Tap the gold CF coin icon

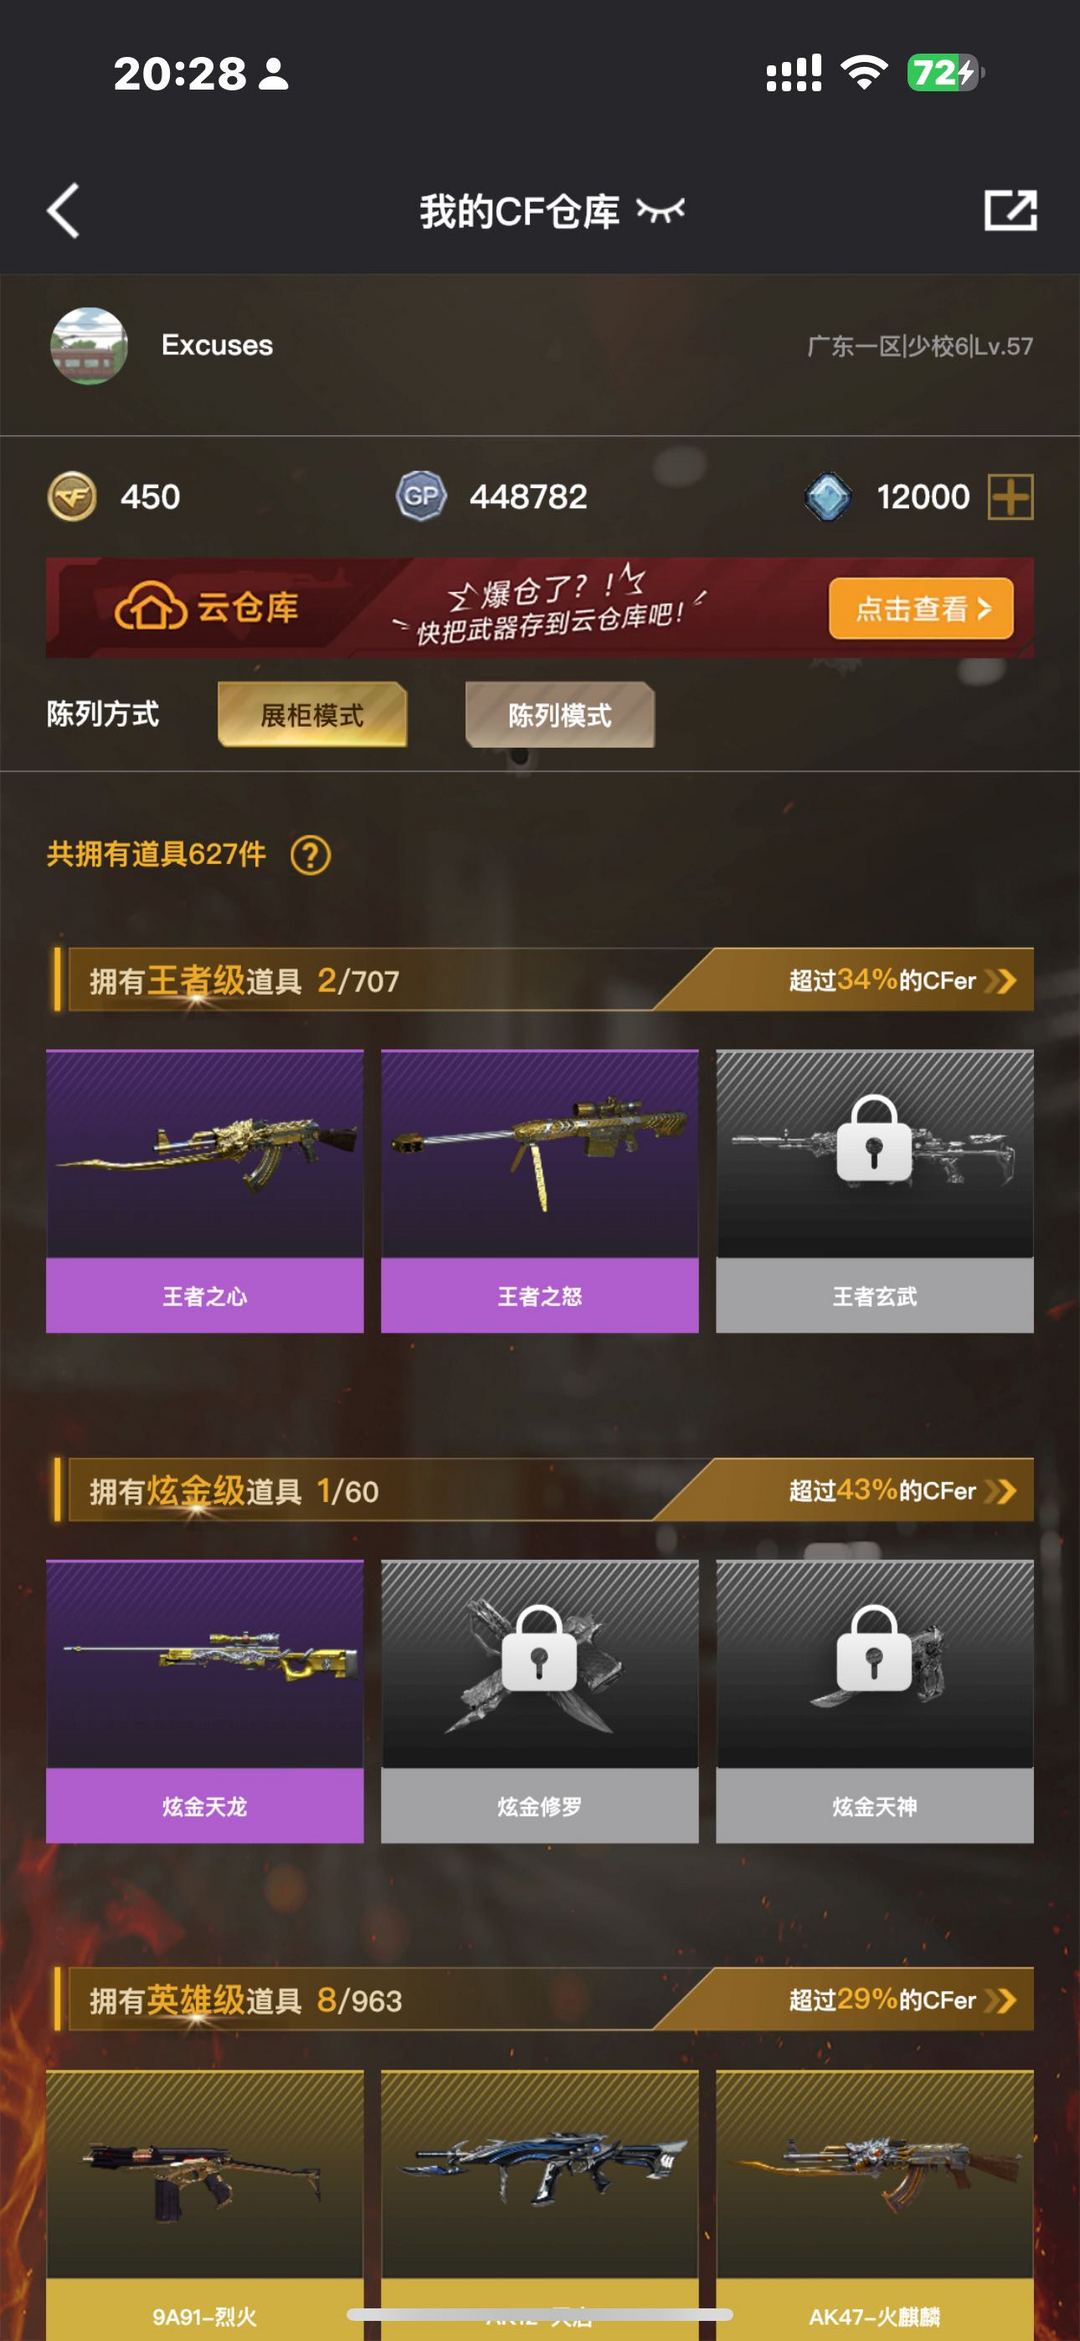pos(72,497)
